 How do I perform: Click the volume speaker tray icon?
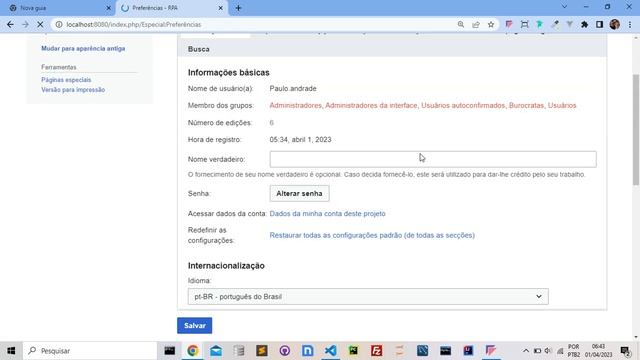[548, 351]
